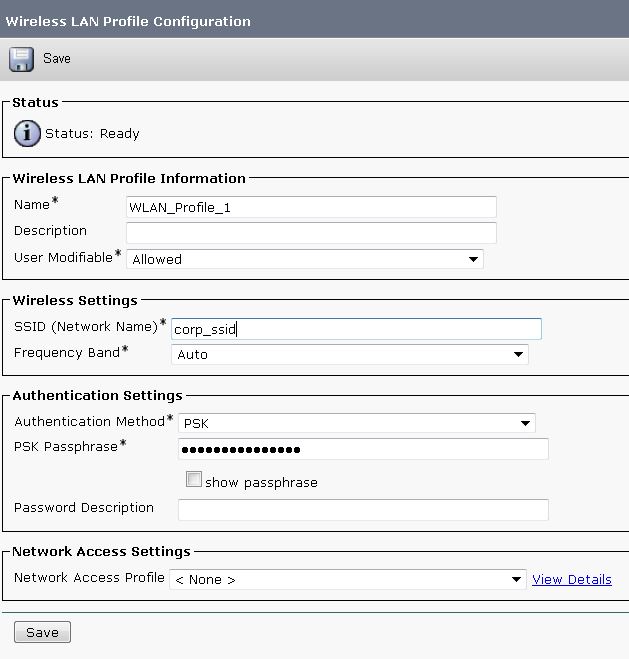The image size is (629, 659).
Task: Click the Password Description text box
Action: [x=363, y=509]
